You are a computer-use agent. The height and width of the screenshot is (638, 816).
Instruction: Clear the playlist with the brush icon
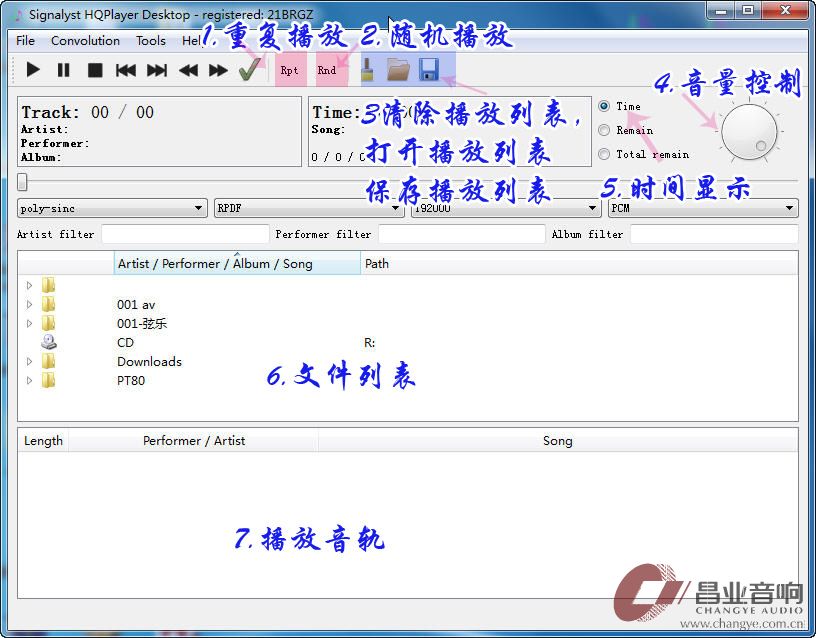coord(367,70)
